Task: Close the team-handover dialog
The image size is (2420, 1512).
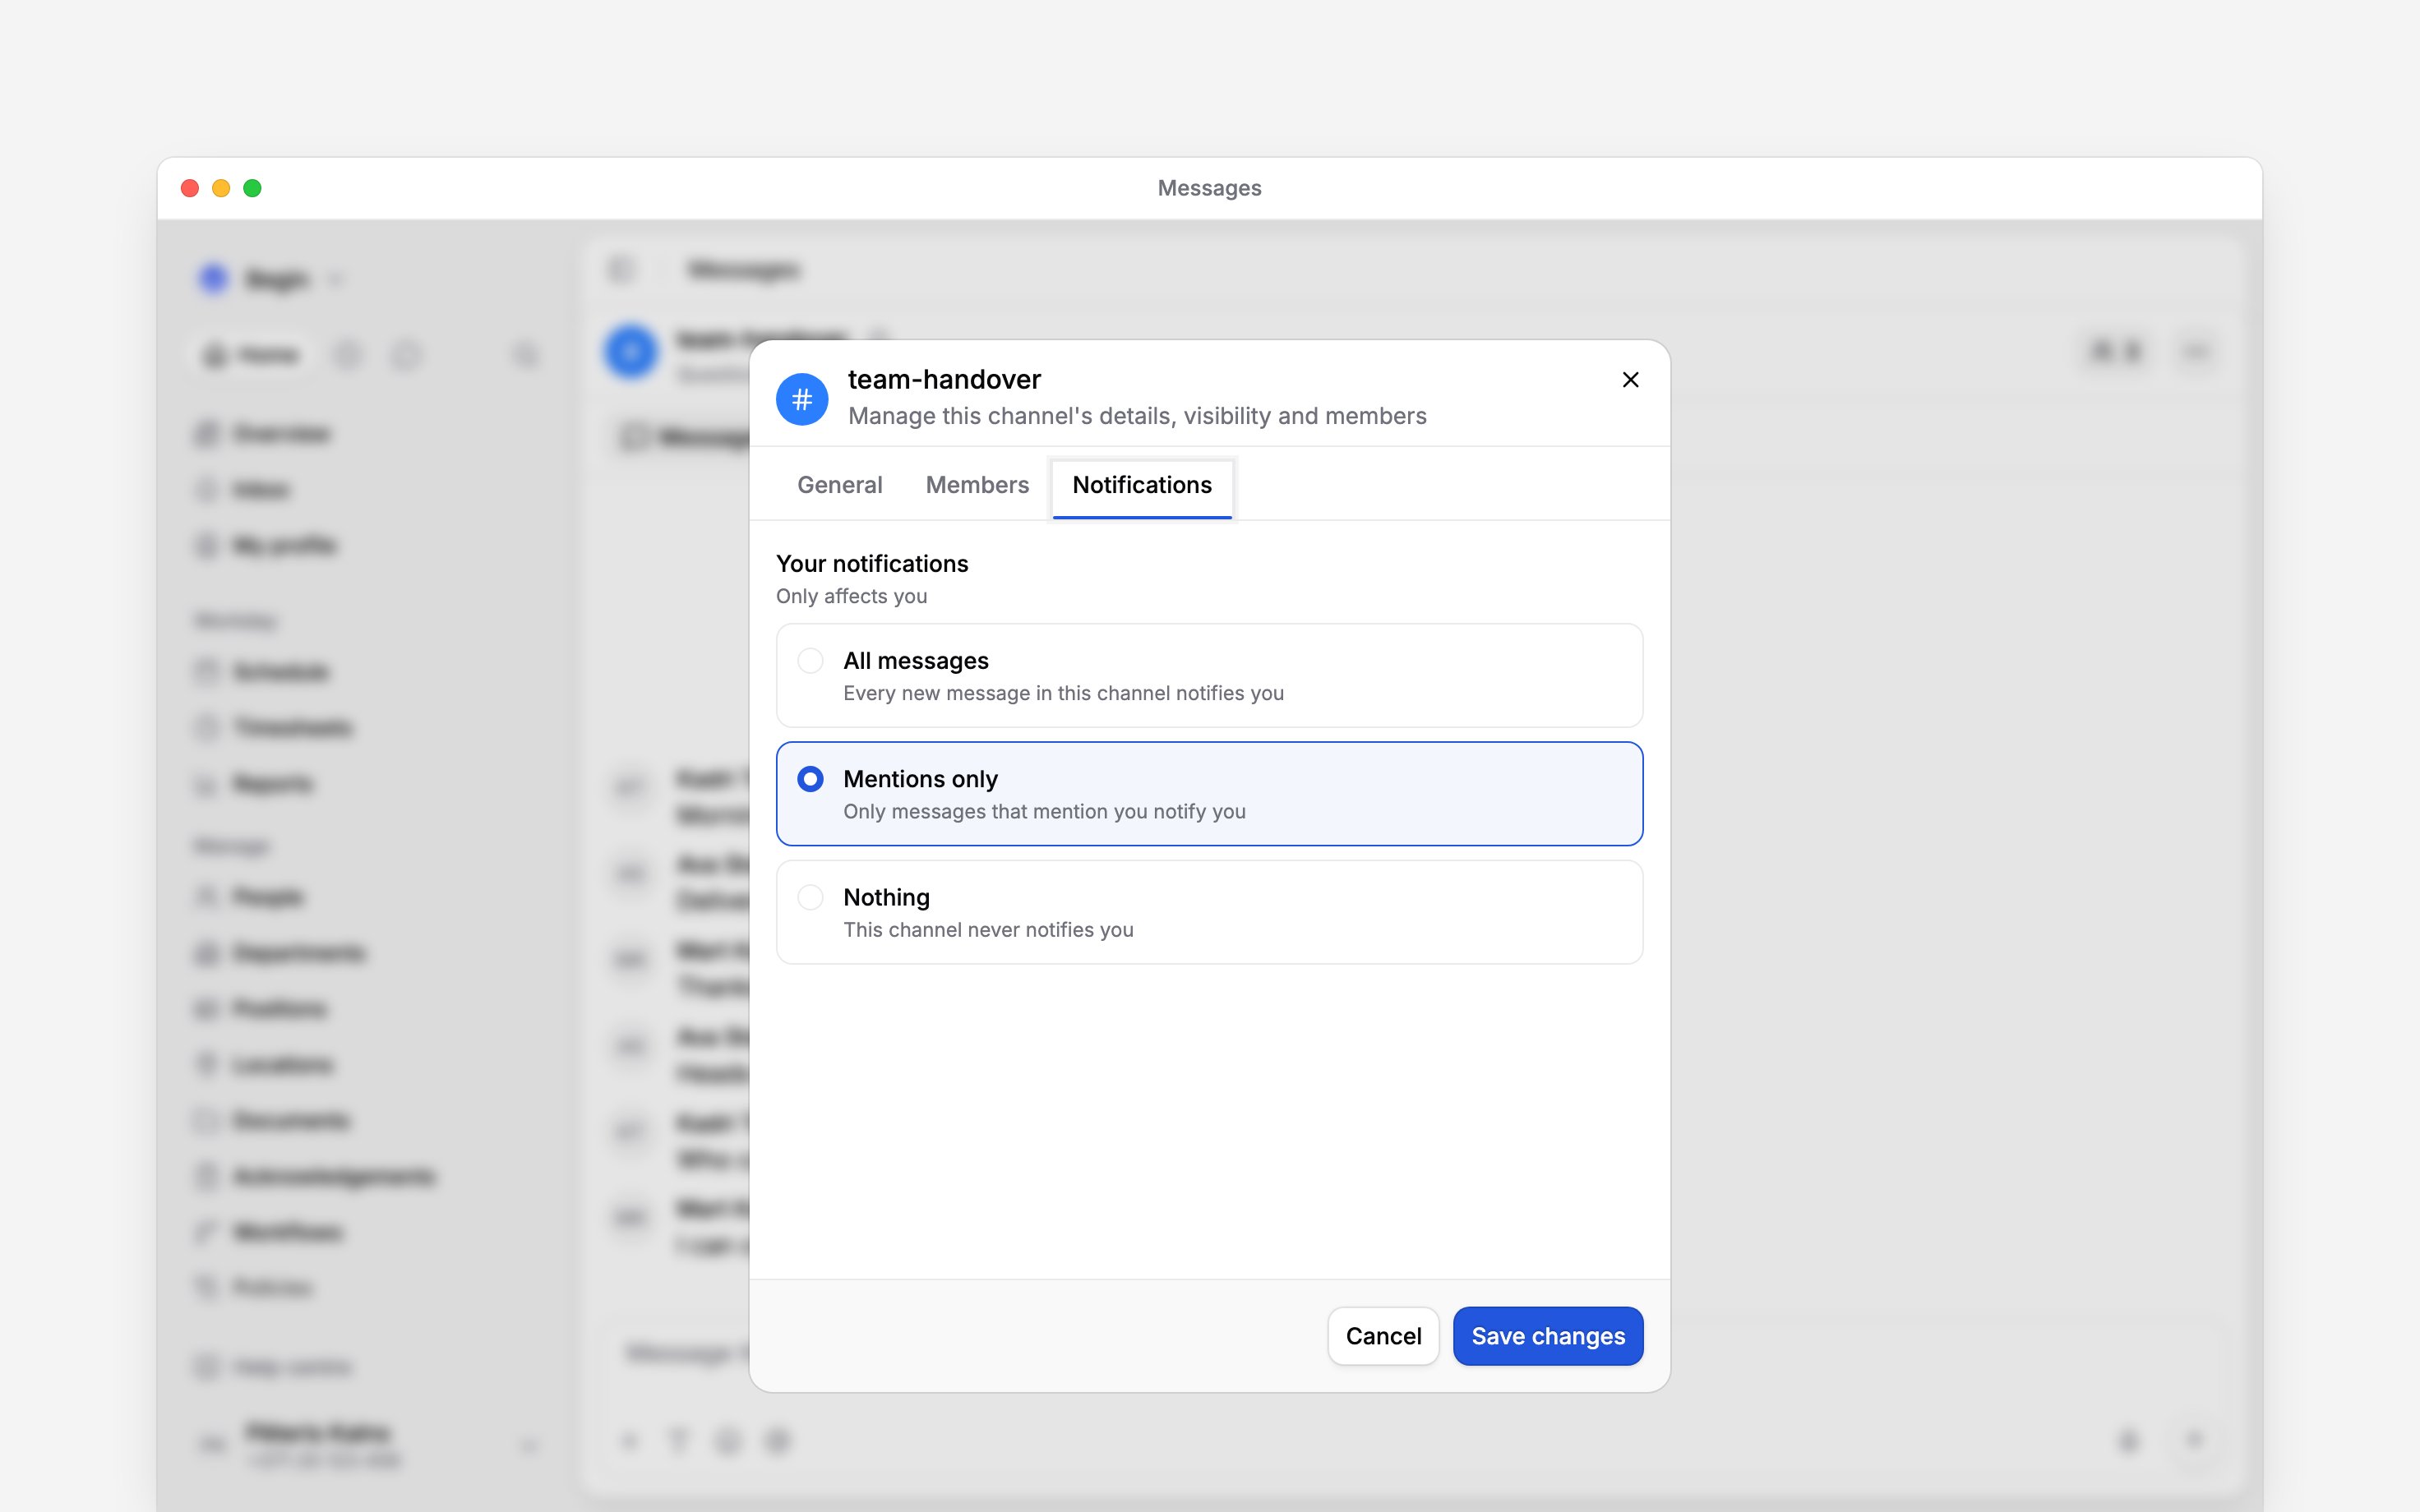Action: click(x=1630, y=380)
